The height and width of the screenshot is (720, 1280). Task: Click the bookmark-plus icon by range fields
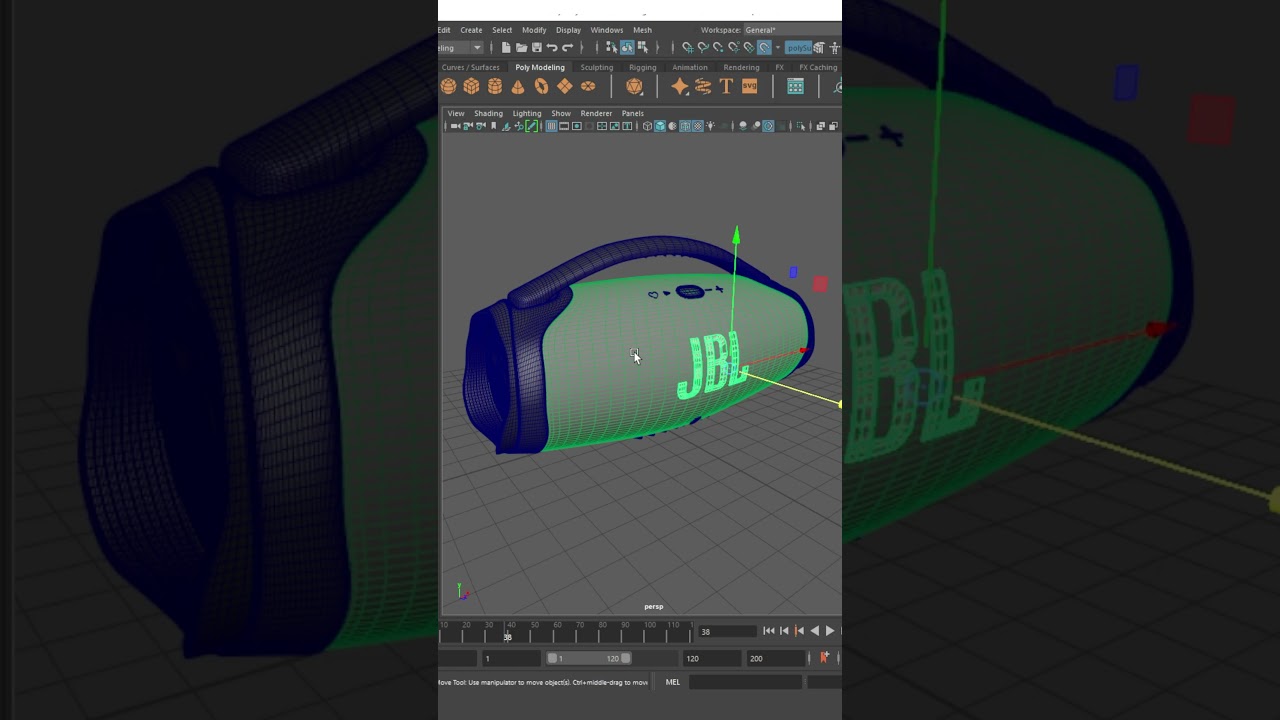pyautogui.click(x=824, y=657)
